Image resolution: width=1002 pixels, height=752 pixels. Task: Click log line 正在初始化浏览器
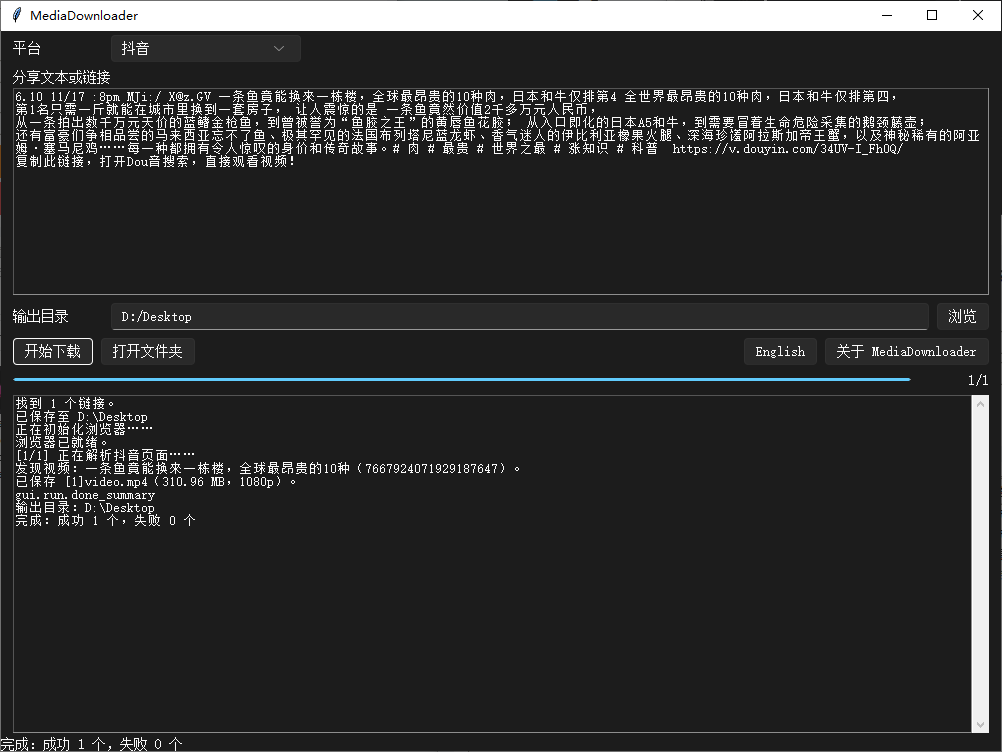click(x=84, y=429)
